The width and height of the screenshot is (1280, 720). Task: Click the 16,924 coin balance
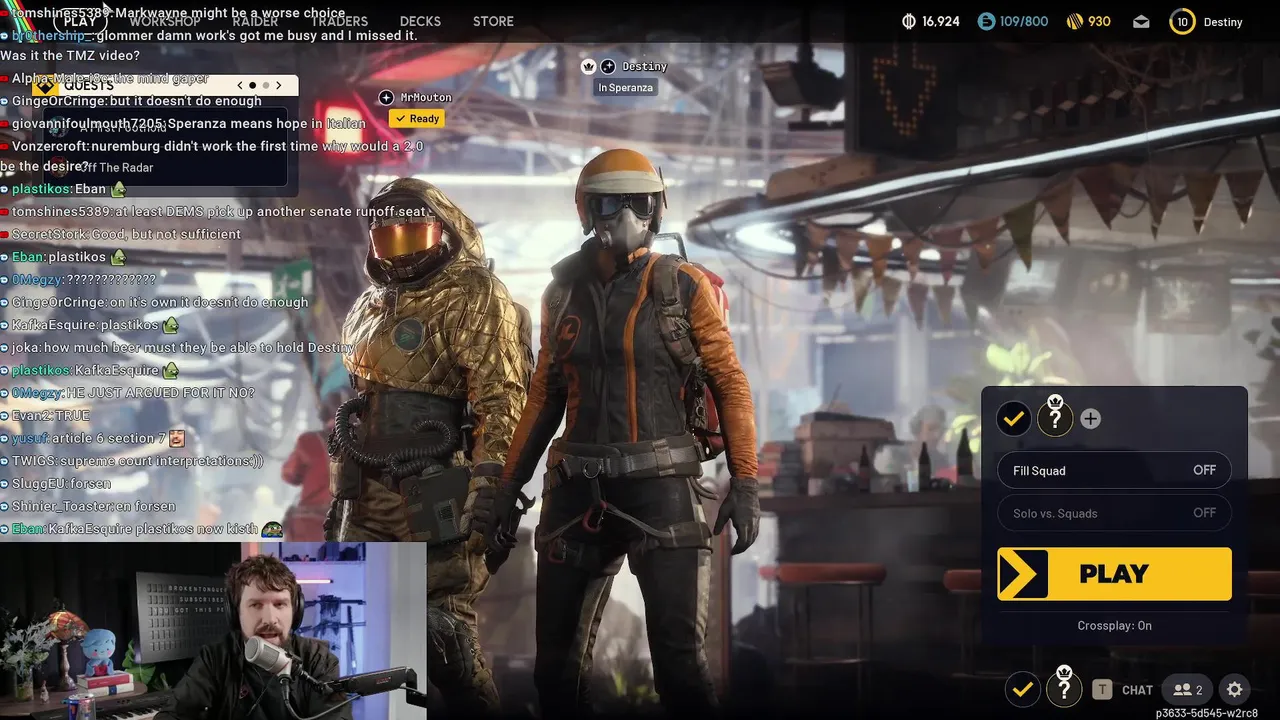(x=941, y=21)
